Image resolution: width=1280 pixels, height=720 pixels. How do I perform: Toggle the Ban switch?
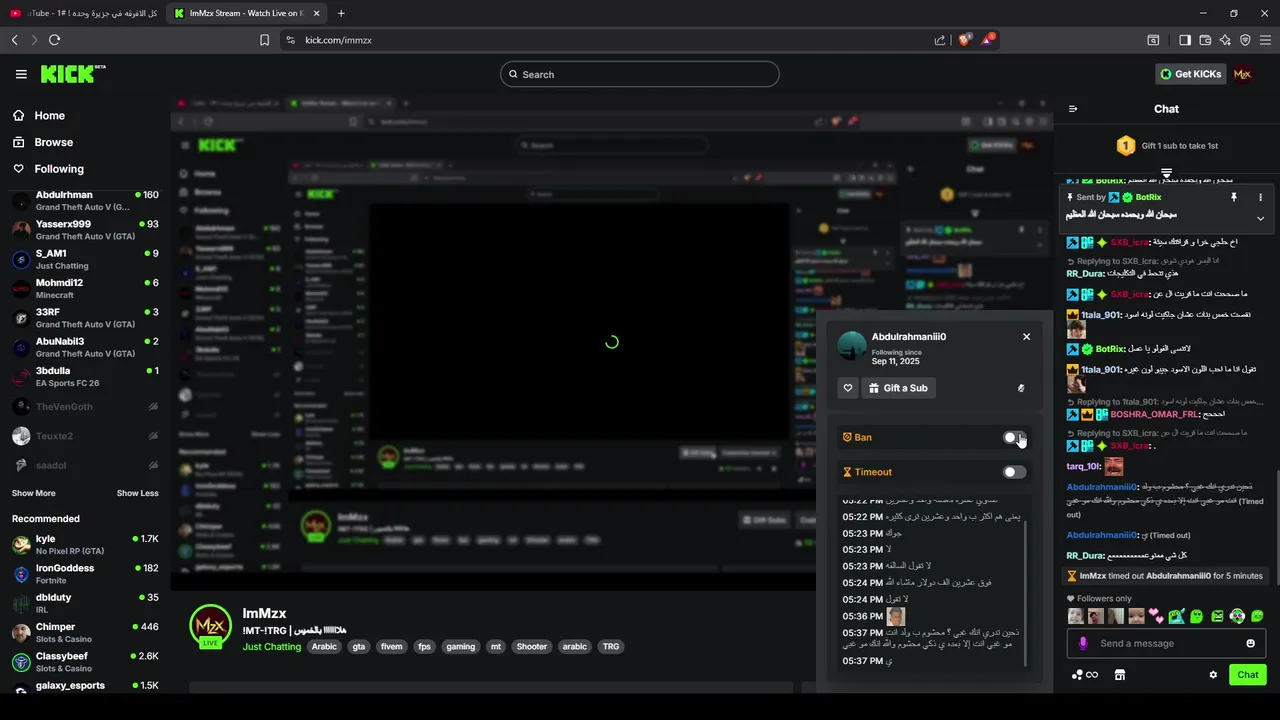[x=1014, y=437]
